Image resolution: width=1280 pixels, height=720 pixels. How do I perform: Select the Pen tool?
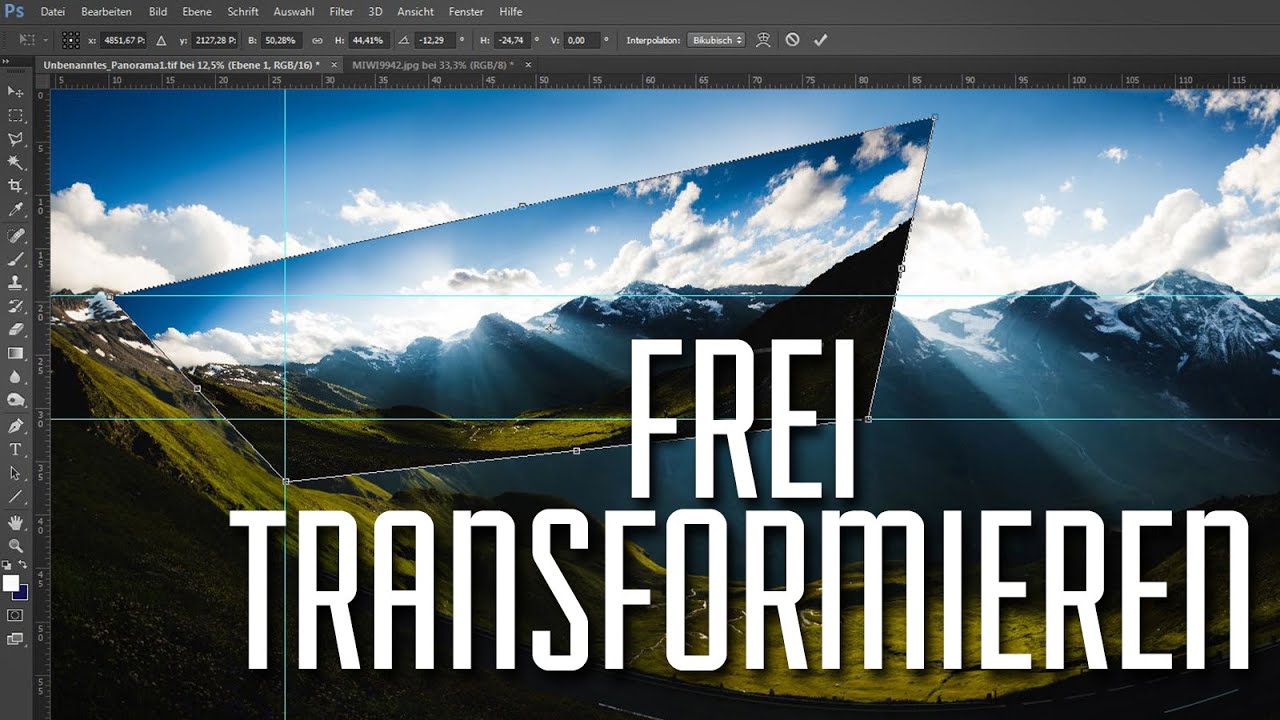coord(15,425)
